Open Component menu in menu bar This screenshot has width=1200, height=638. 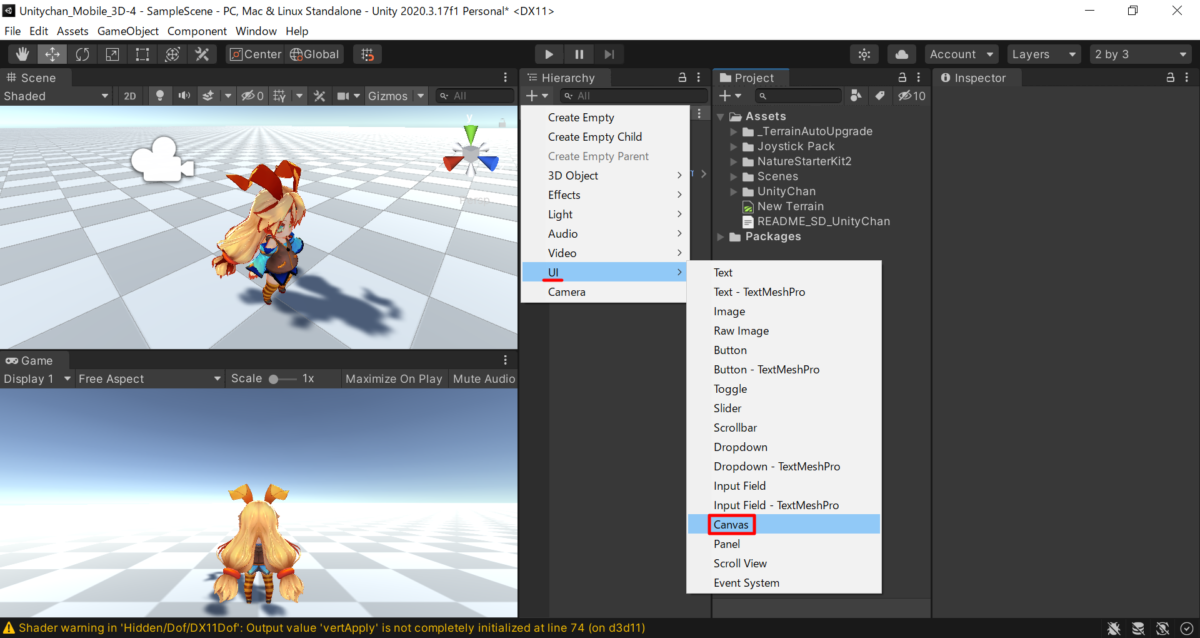pyautogui.click(x=197, y=31)
